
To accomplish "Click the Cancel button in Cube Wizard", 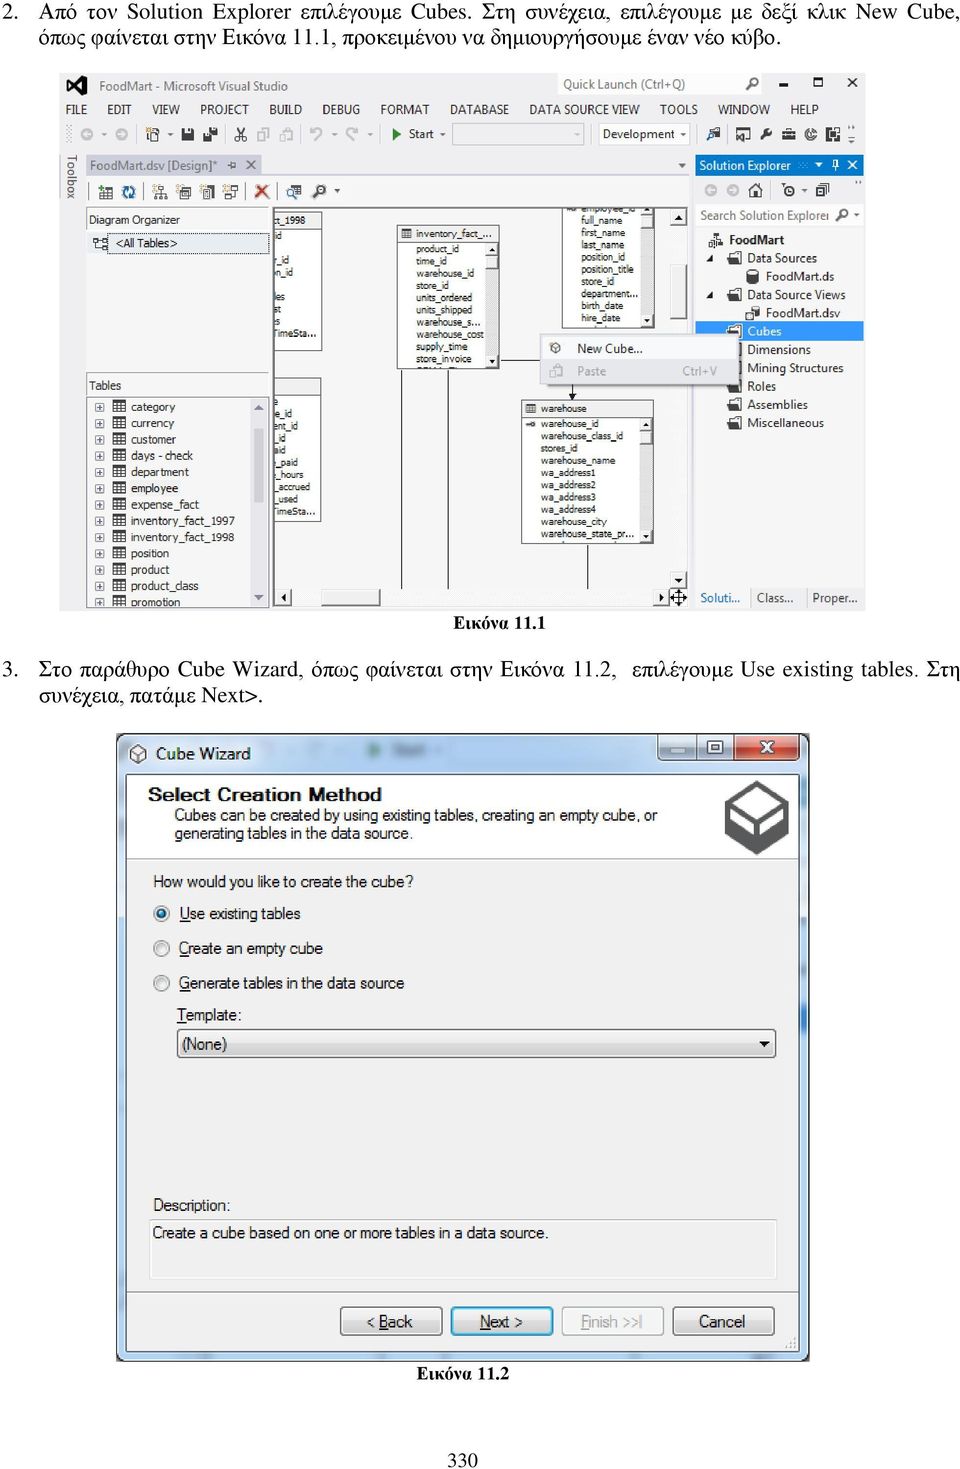I will pos(722,1322).
